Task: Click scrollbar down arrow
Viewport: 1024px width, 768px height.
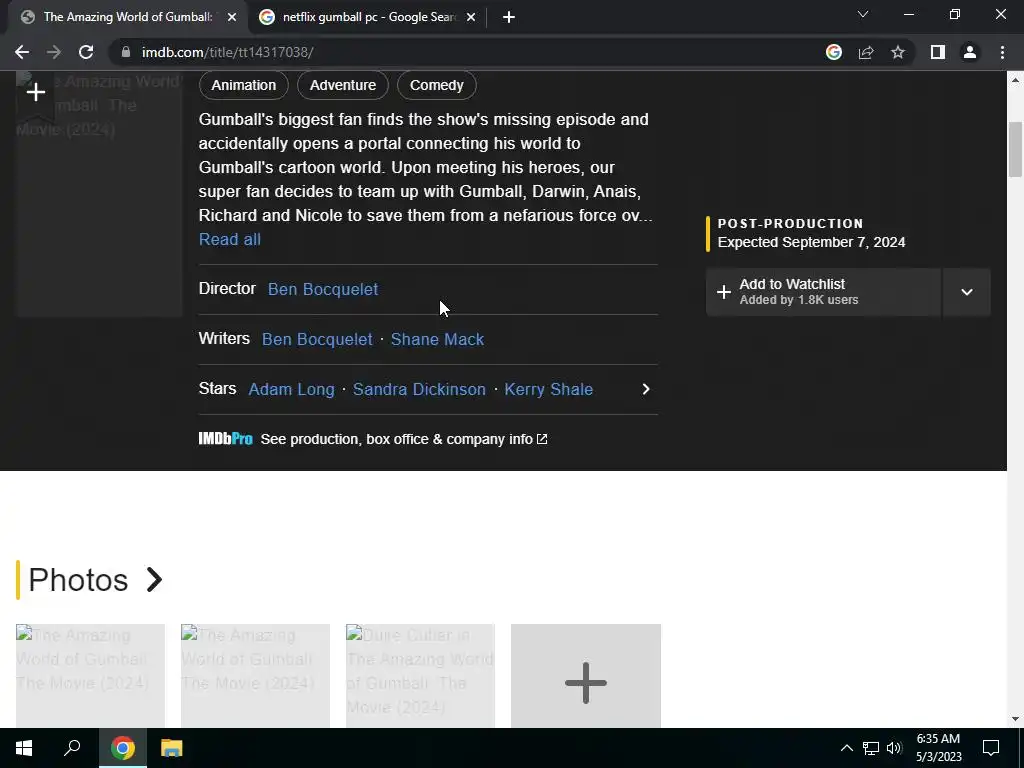Action: [1015, 720]
